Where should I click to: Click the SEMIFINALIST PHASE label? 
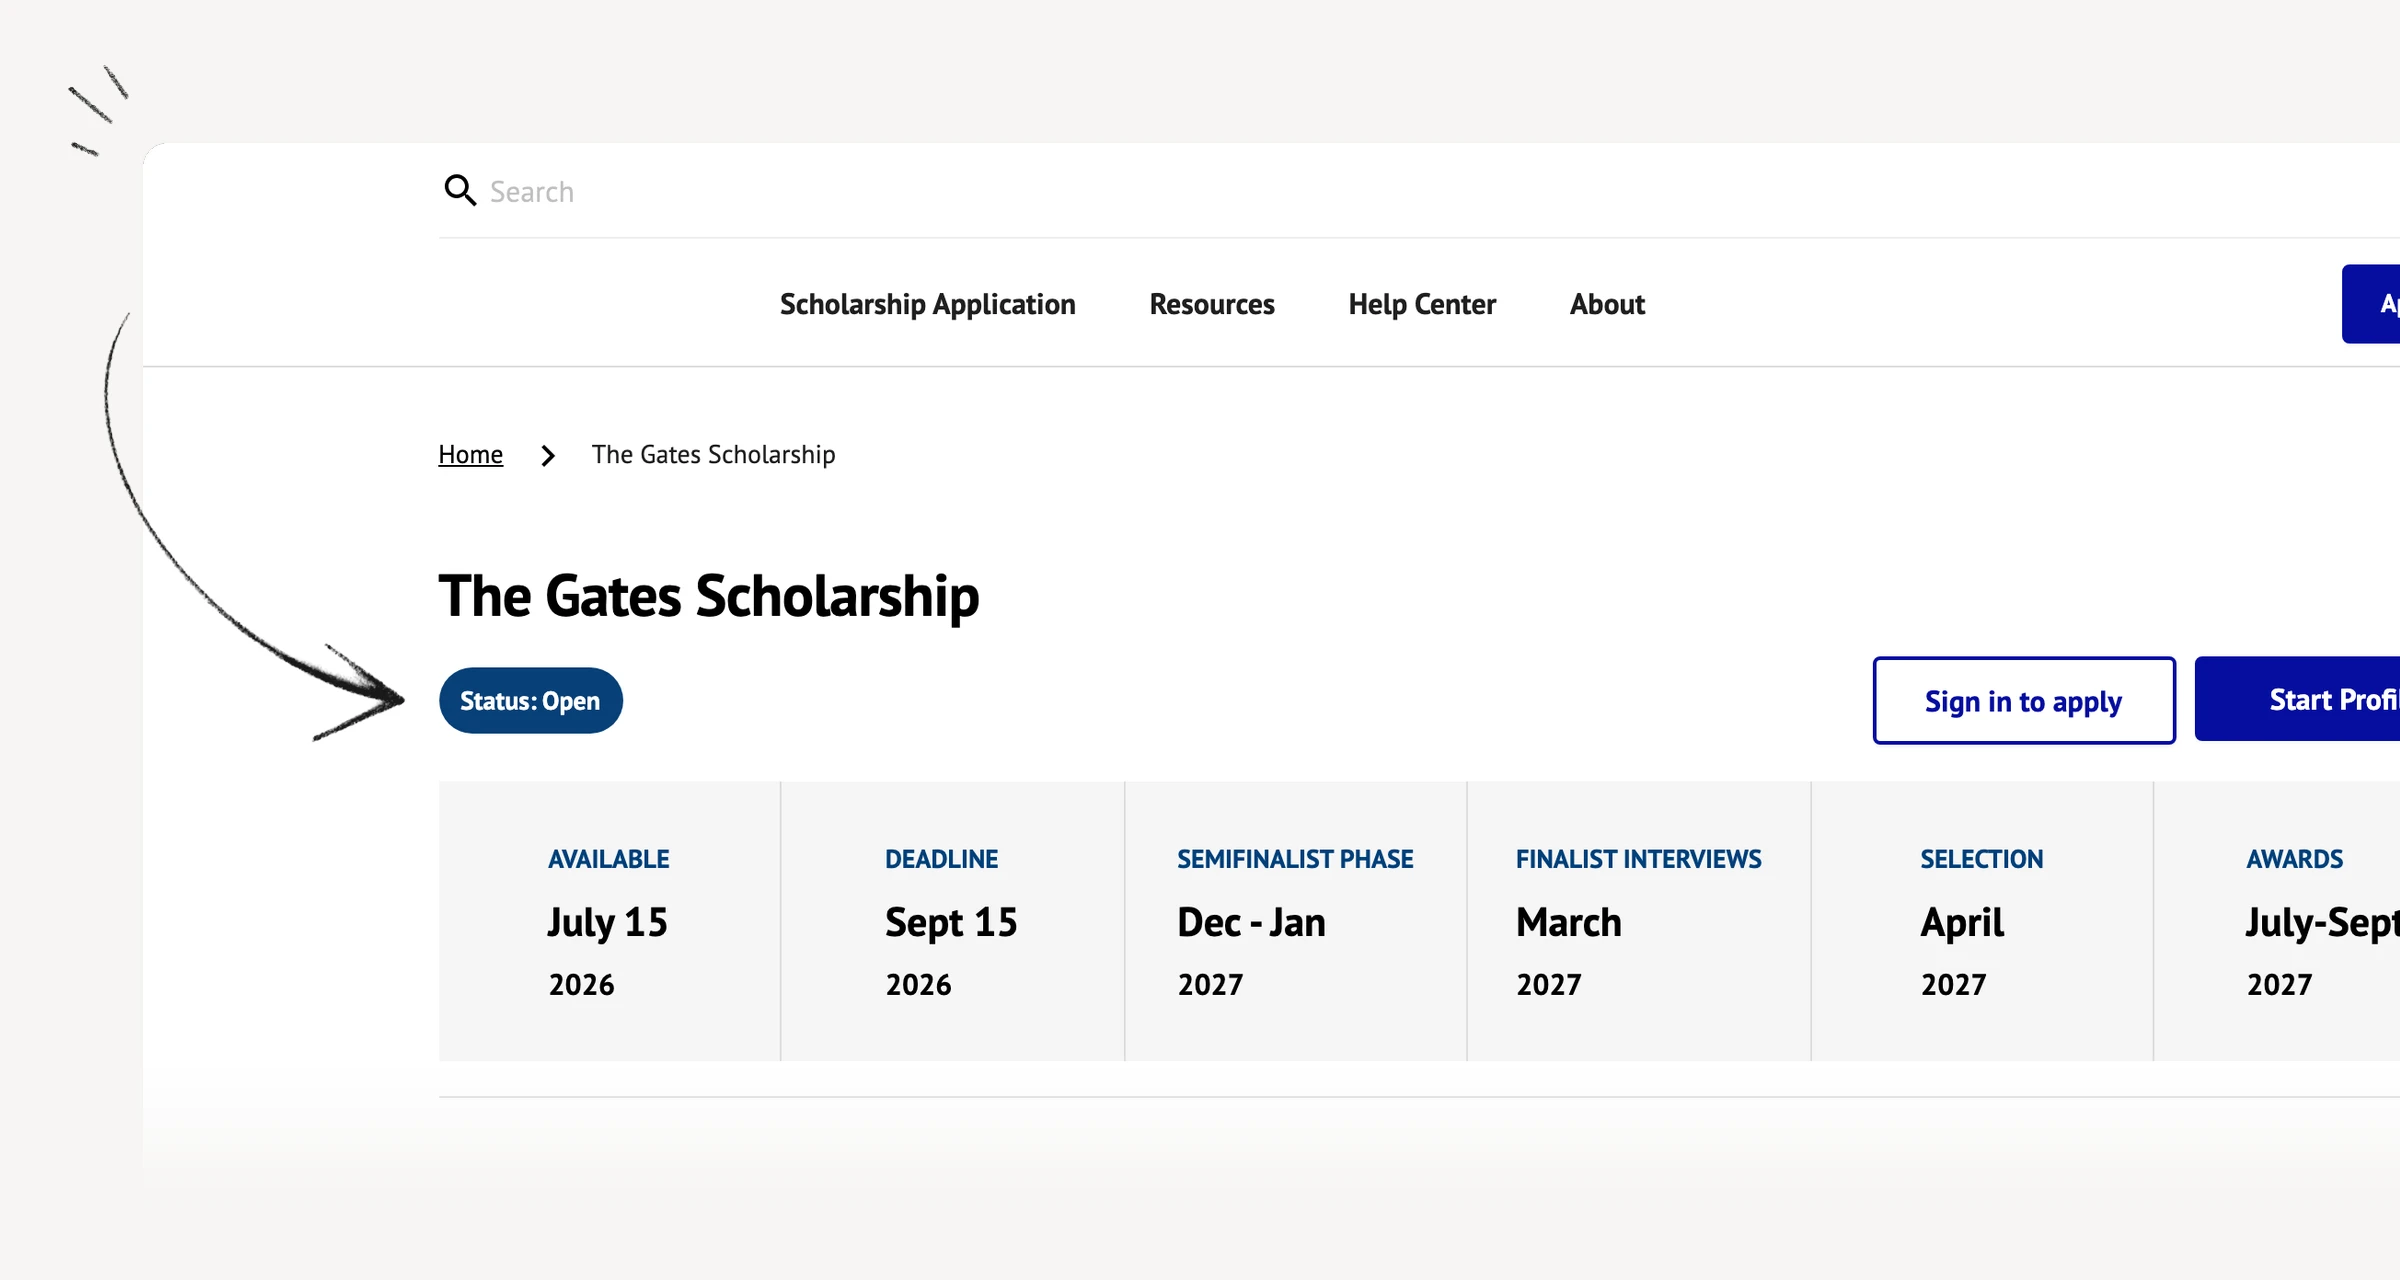pos(1294,859)
